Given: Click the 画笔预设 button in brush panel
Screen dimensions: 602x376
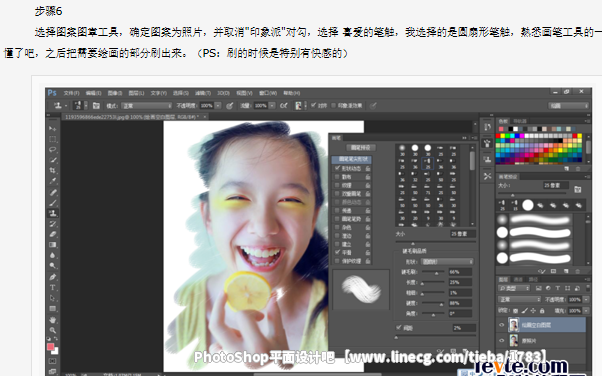Looking at the screenshot, I should click(361, 147).
